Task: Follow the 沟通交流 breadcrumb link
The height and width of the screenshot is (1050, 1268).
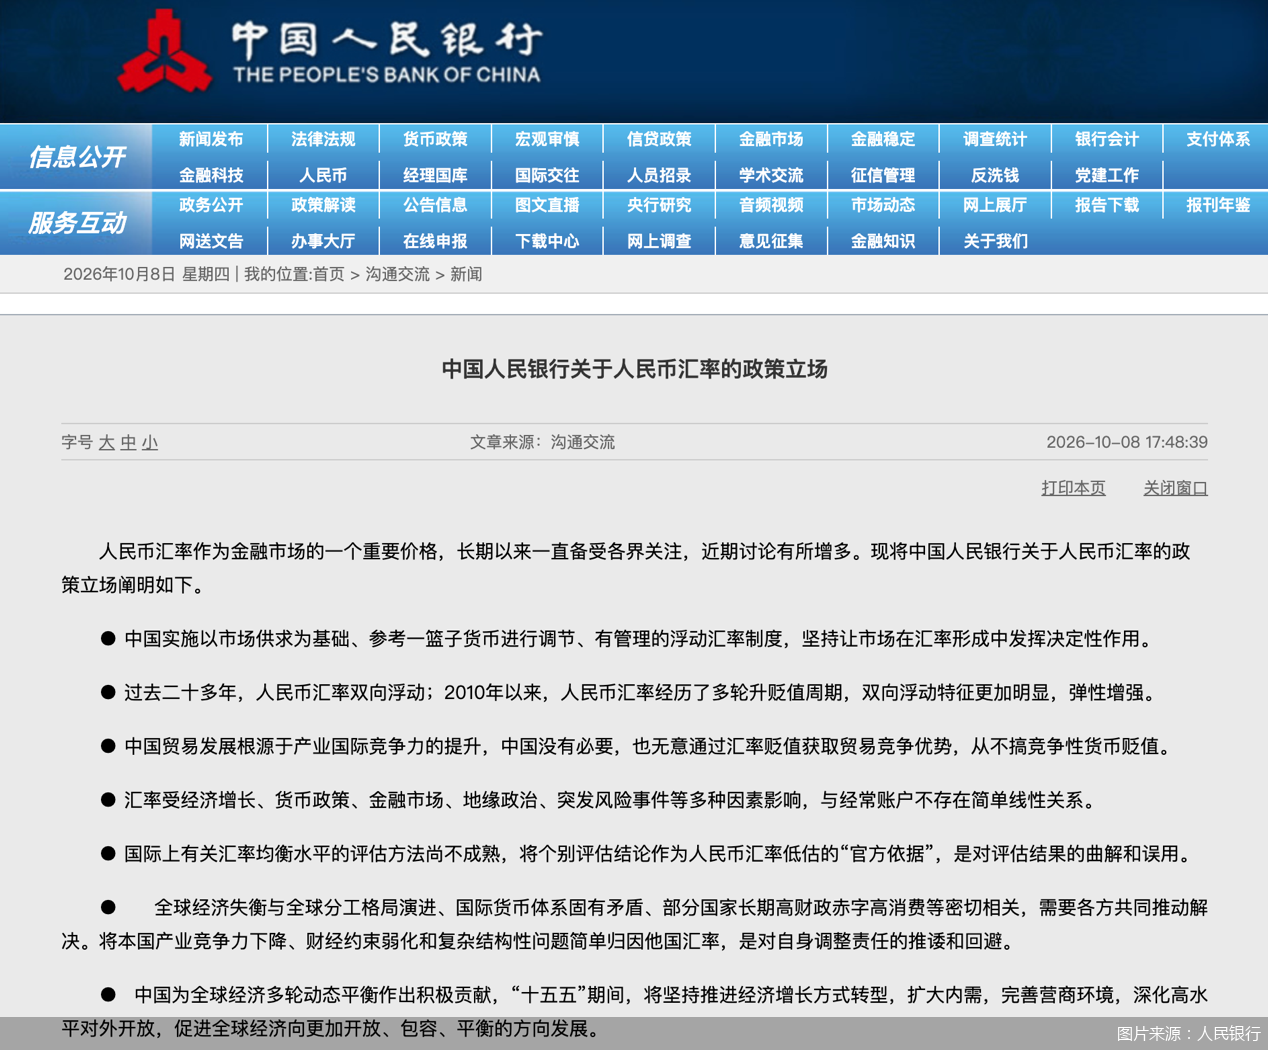Action: coord(397,274)
